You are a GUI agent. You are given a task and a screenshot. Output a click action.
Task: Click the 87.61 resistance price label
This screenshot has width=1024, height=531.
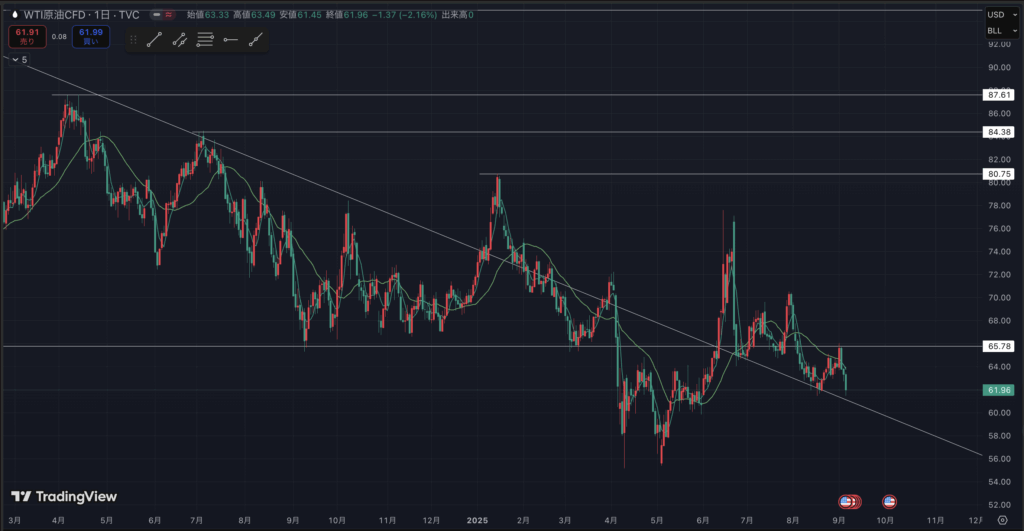pos(999,95)
